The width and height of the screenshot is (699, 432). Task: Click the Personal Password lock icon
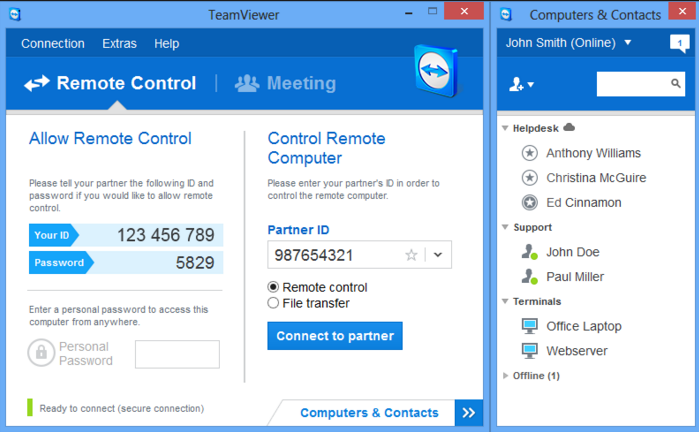pos(41,353)
